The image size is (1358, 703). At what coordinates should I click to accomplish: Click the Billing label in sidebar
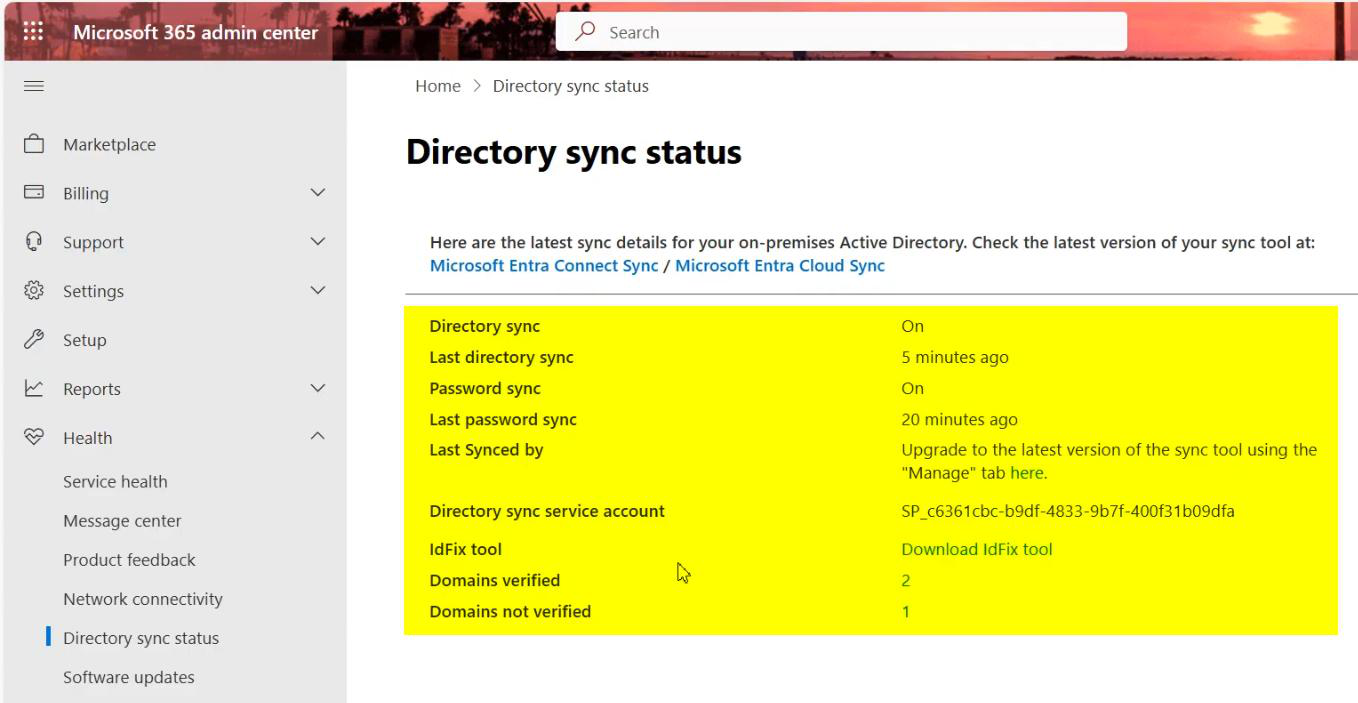(x=86, y=194)
